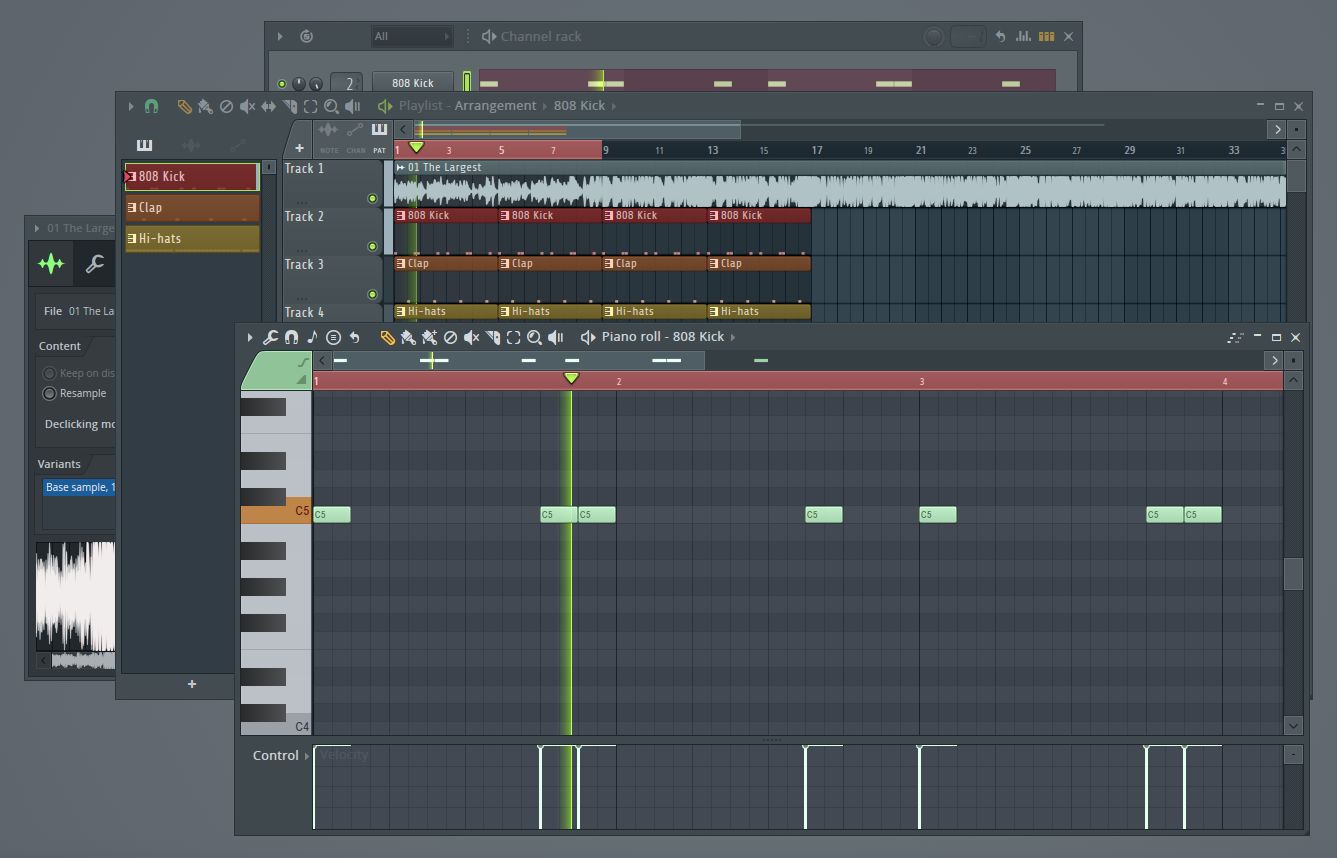Viewport: 1337px width, 858px height.
Task: Activate the Slice tool in the Playlist toolbar
Action: [289, 106]
